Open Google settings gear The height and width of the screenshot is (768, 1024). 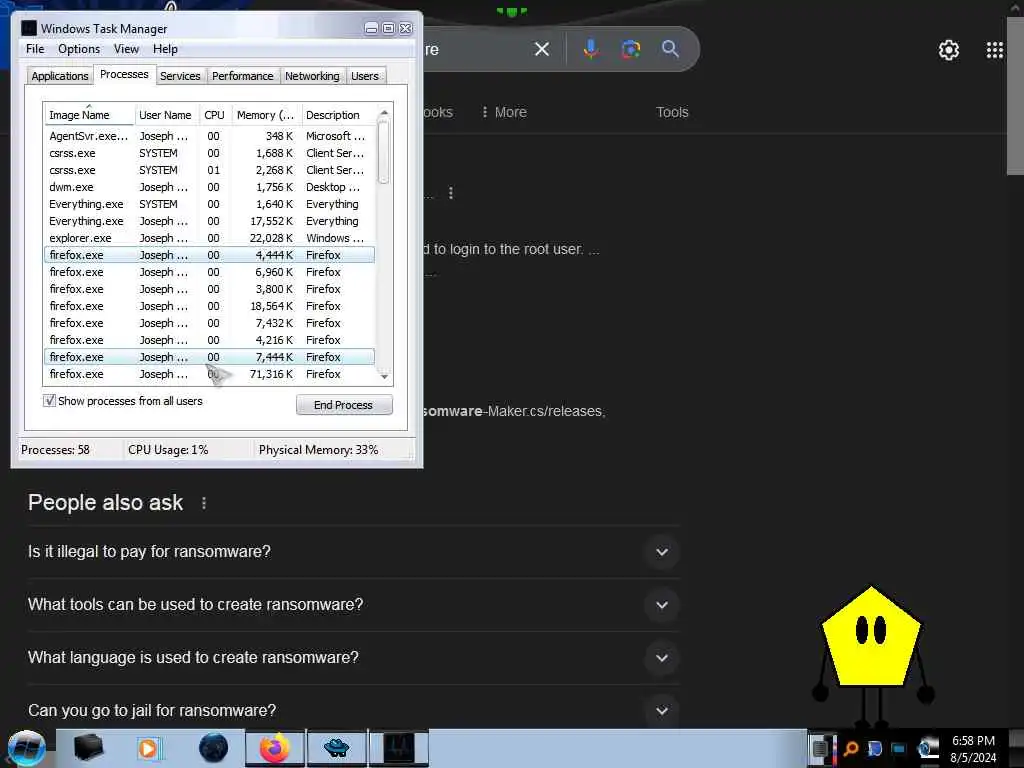click(x=948, y=50)
